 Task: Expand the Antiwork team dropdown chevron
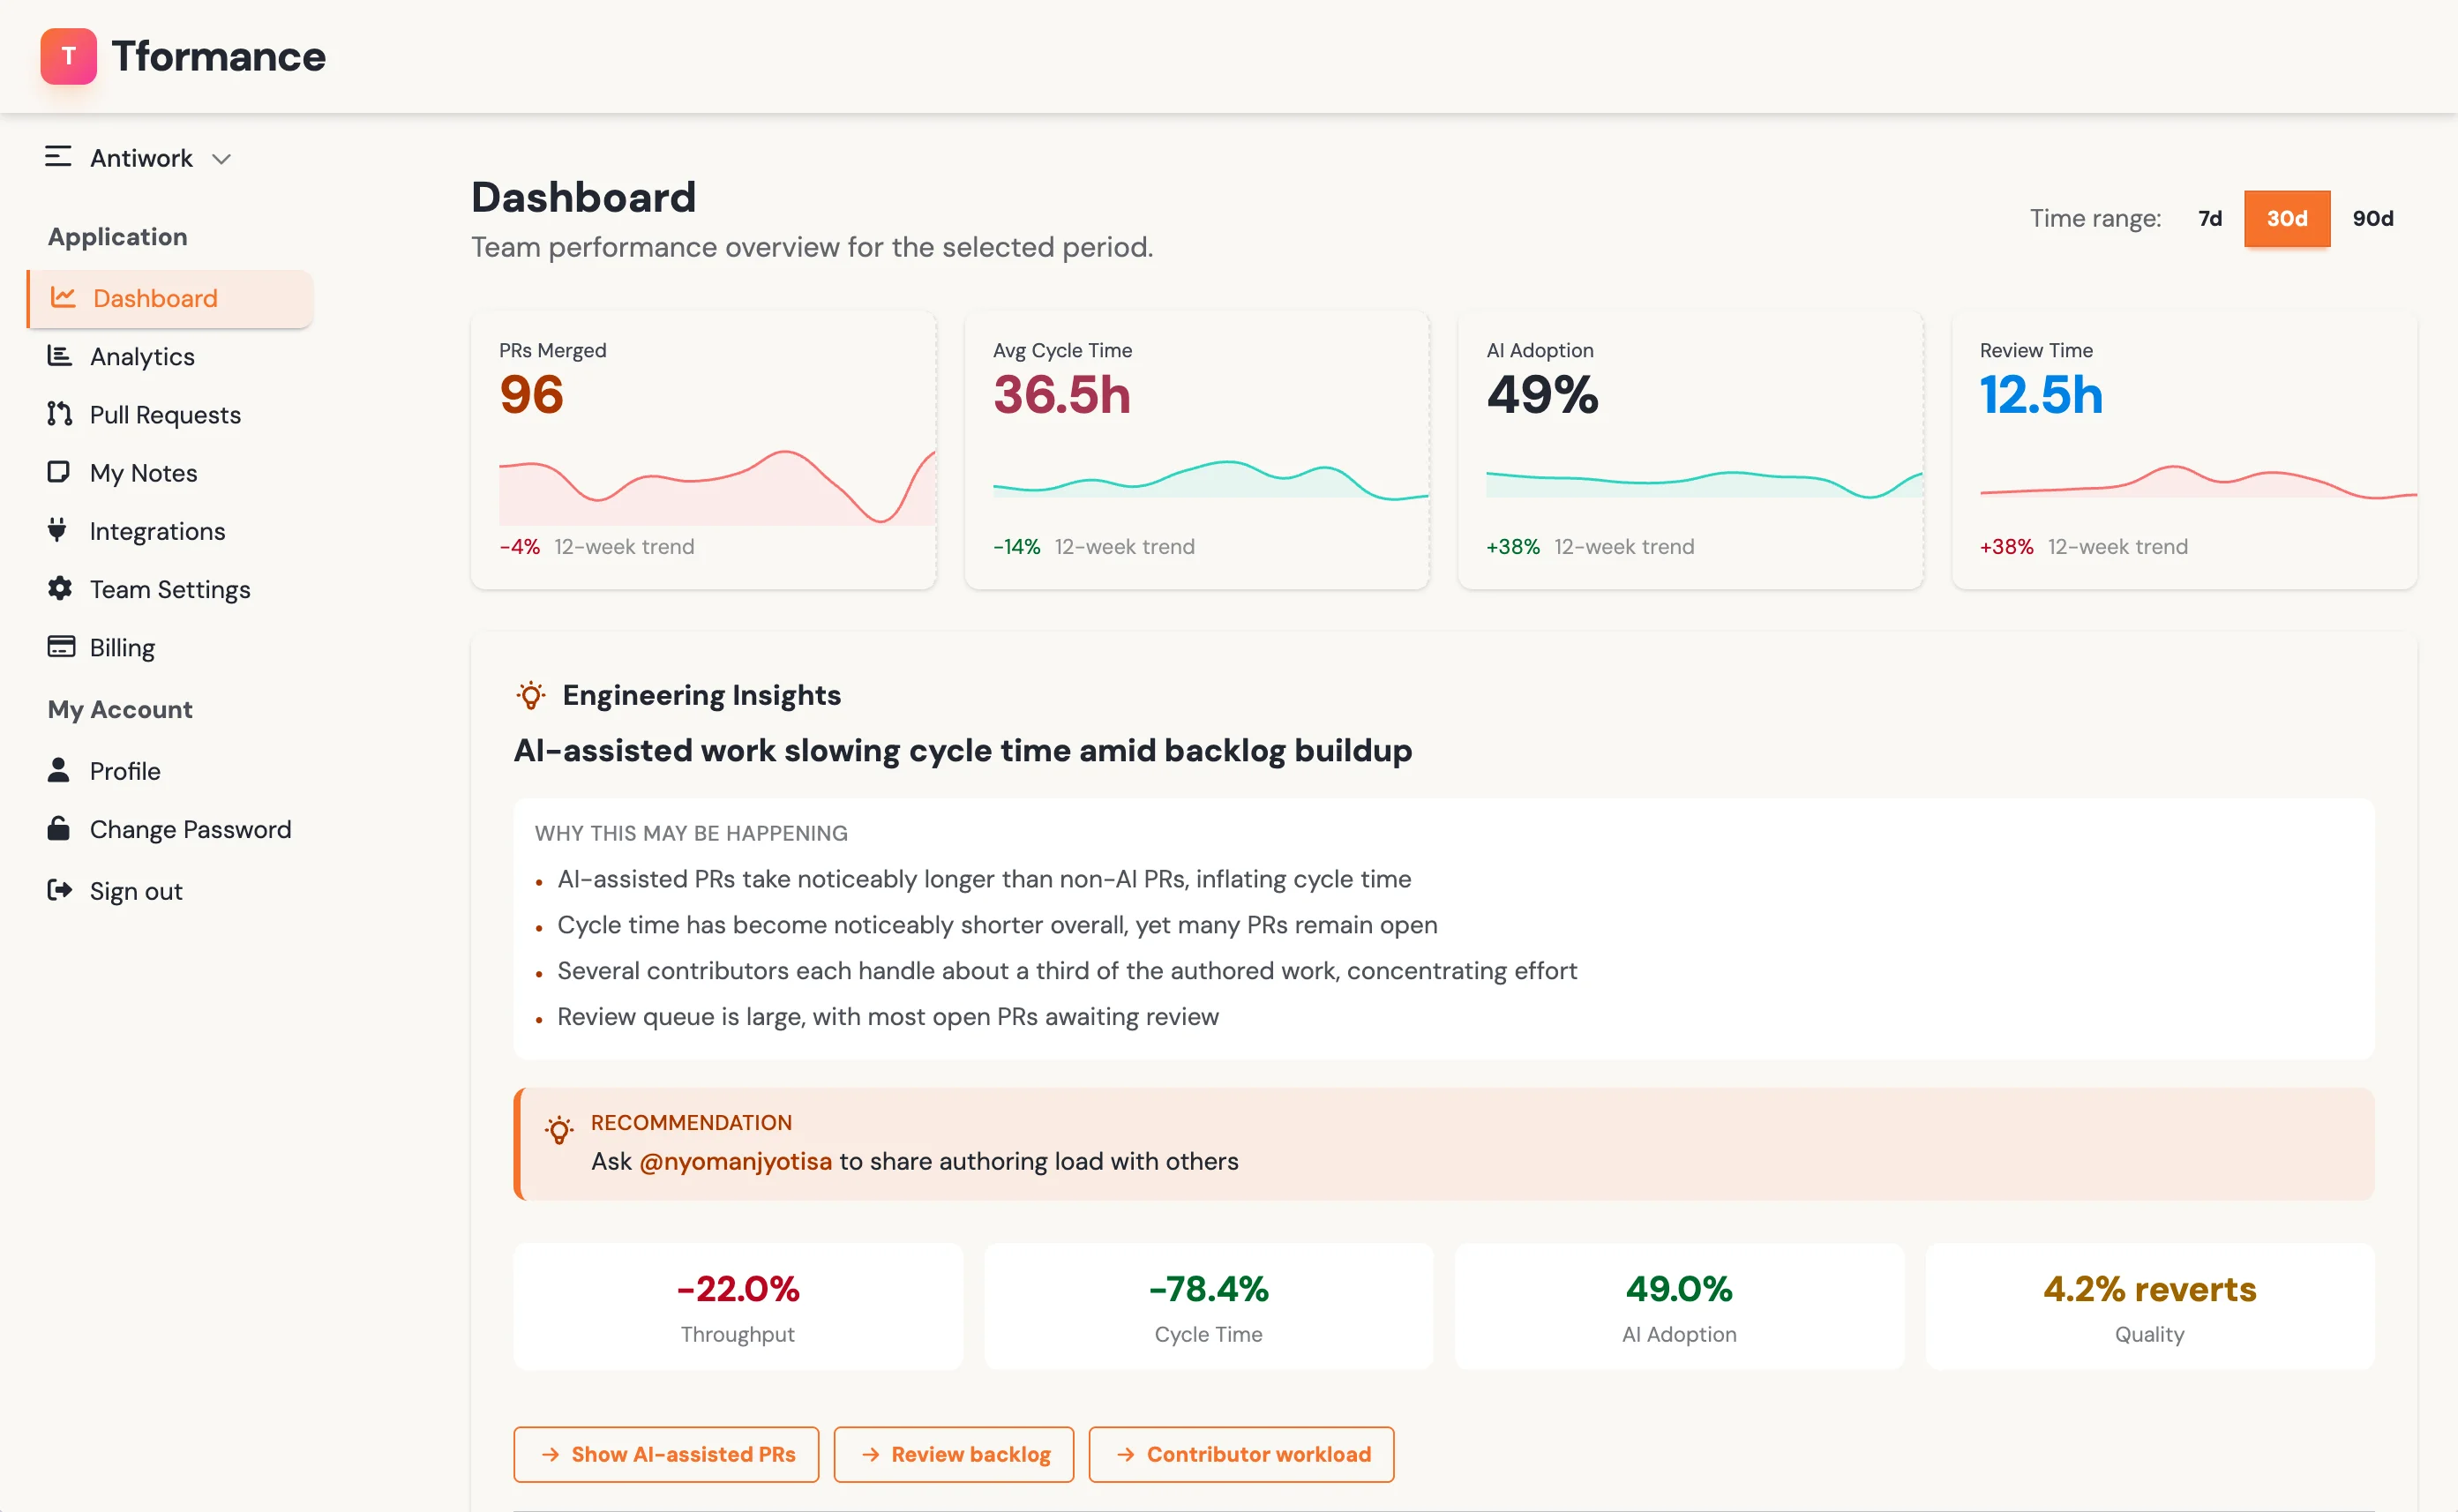[x=222, y=159]
